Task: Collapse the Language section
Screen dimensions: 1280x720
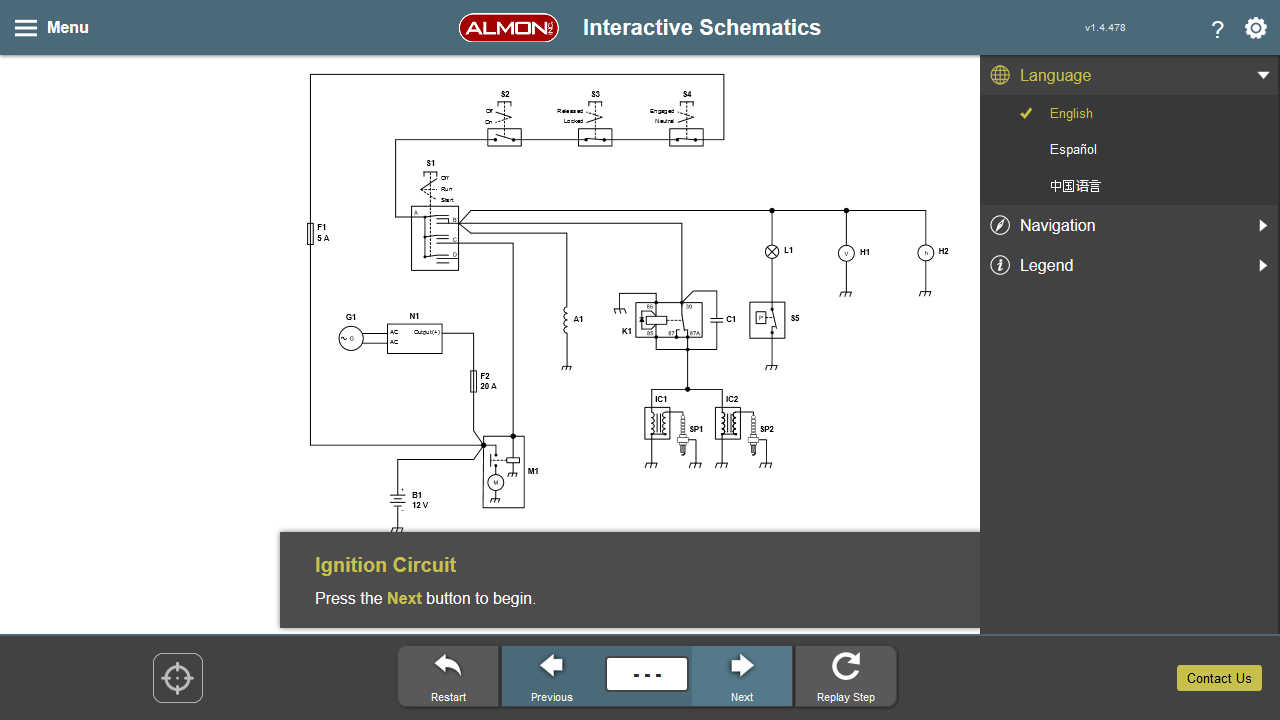Action: pyautogui.click(x=1263, y=75)
